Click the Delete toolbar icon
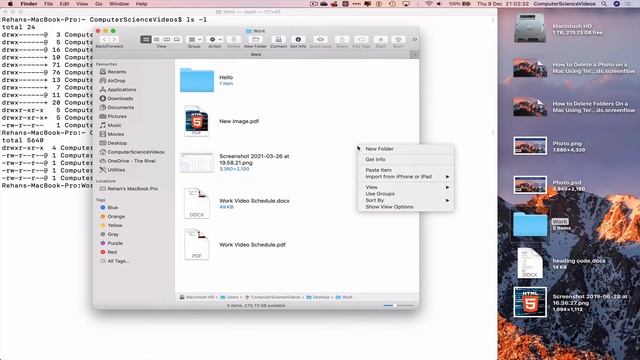This screenshot has height=360, width=640. point(234,40)
